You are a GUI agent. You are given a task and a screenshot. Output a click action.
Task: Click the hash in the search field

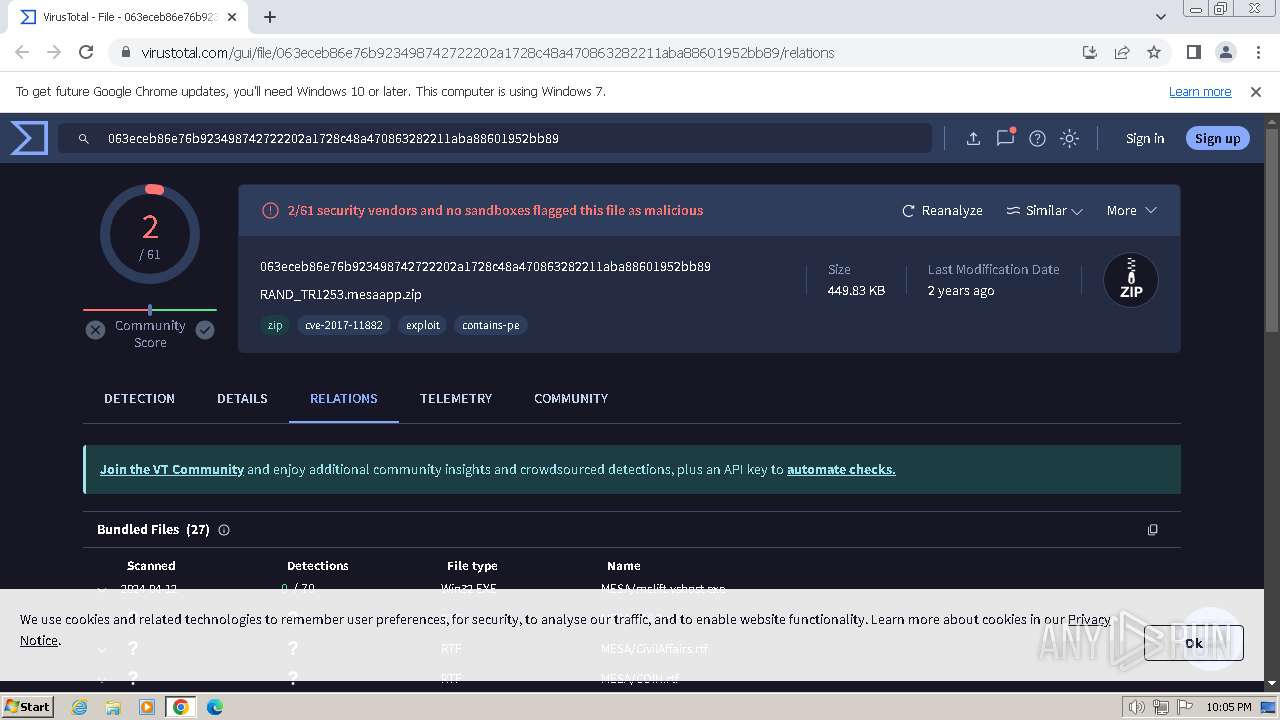333,139
